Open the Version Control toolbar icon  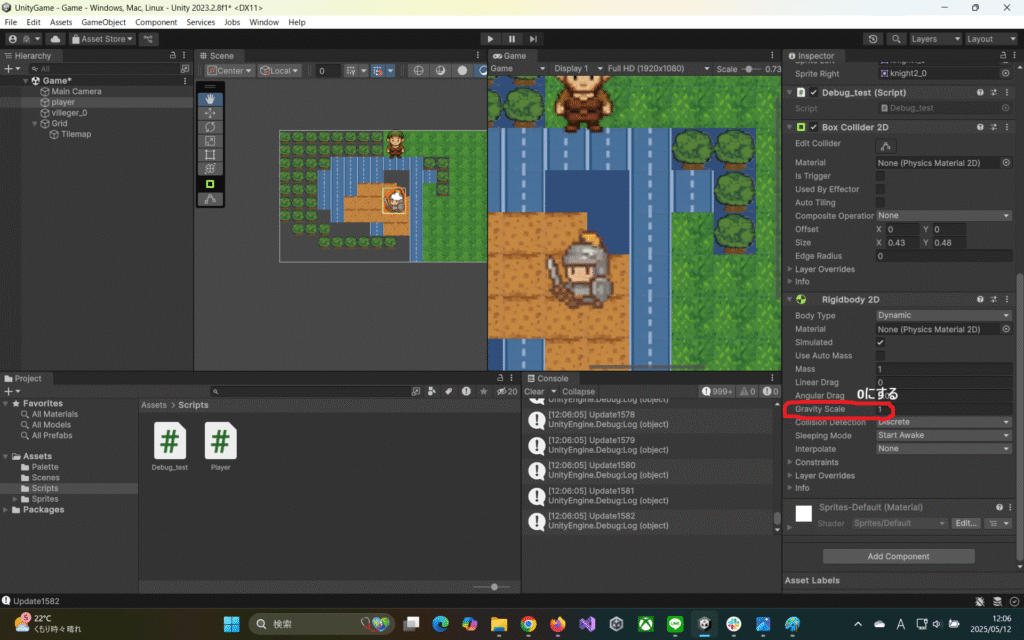[148, 39]
